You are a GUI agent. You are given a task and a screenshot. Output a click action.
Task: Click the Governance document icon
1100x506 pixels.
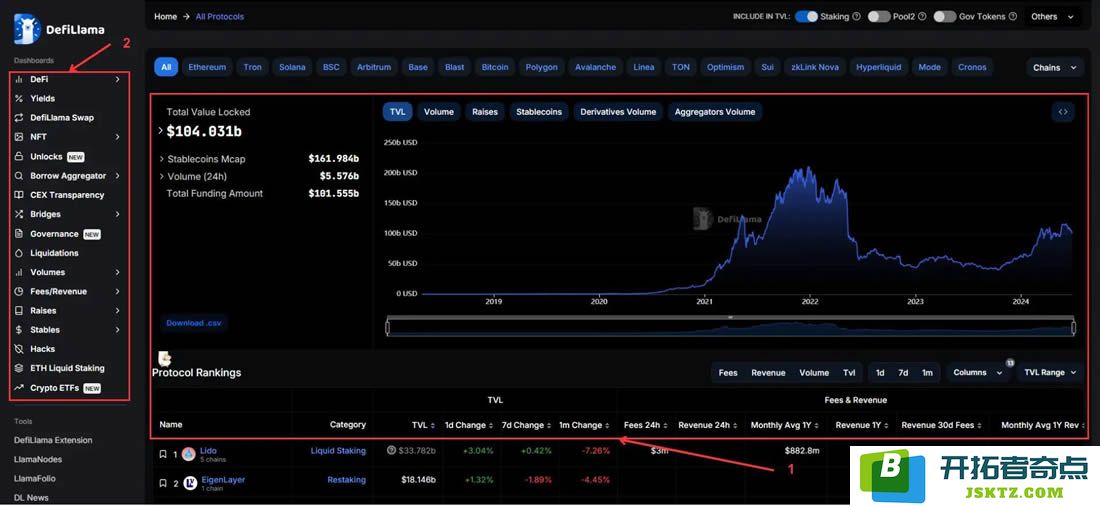tap(19, 234)
